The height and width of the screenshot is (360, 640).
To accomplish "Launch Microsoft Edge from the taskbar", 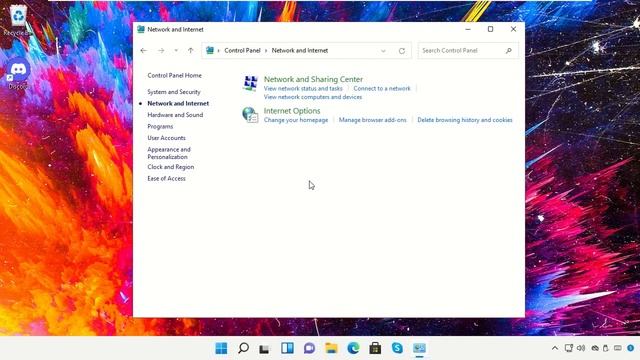I will [x=353, y=348].
